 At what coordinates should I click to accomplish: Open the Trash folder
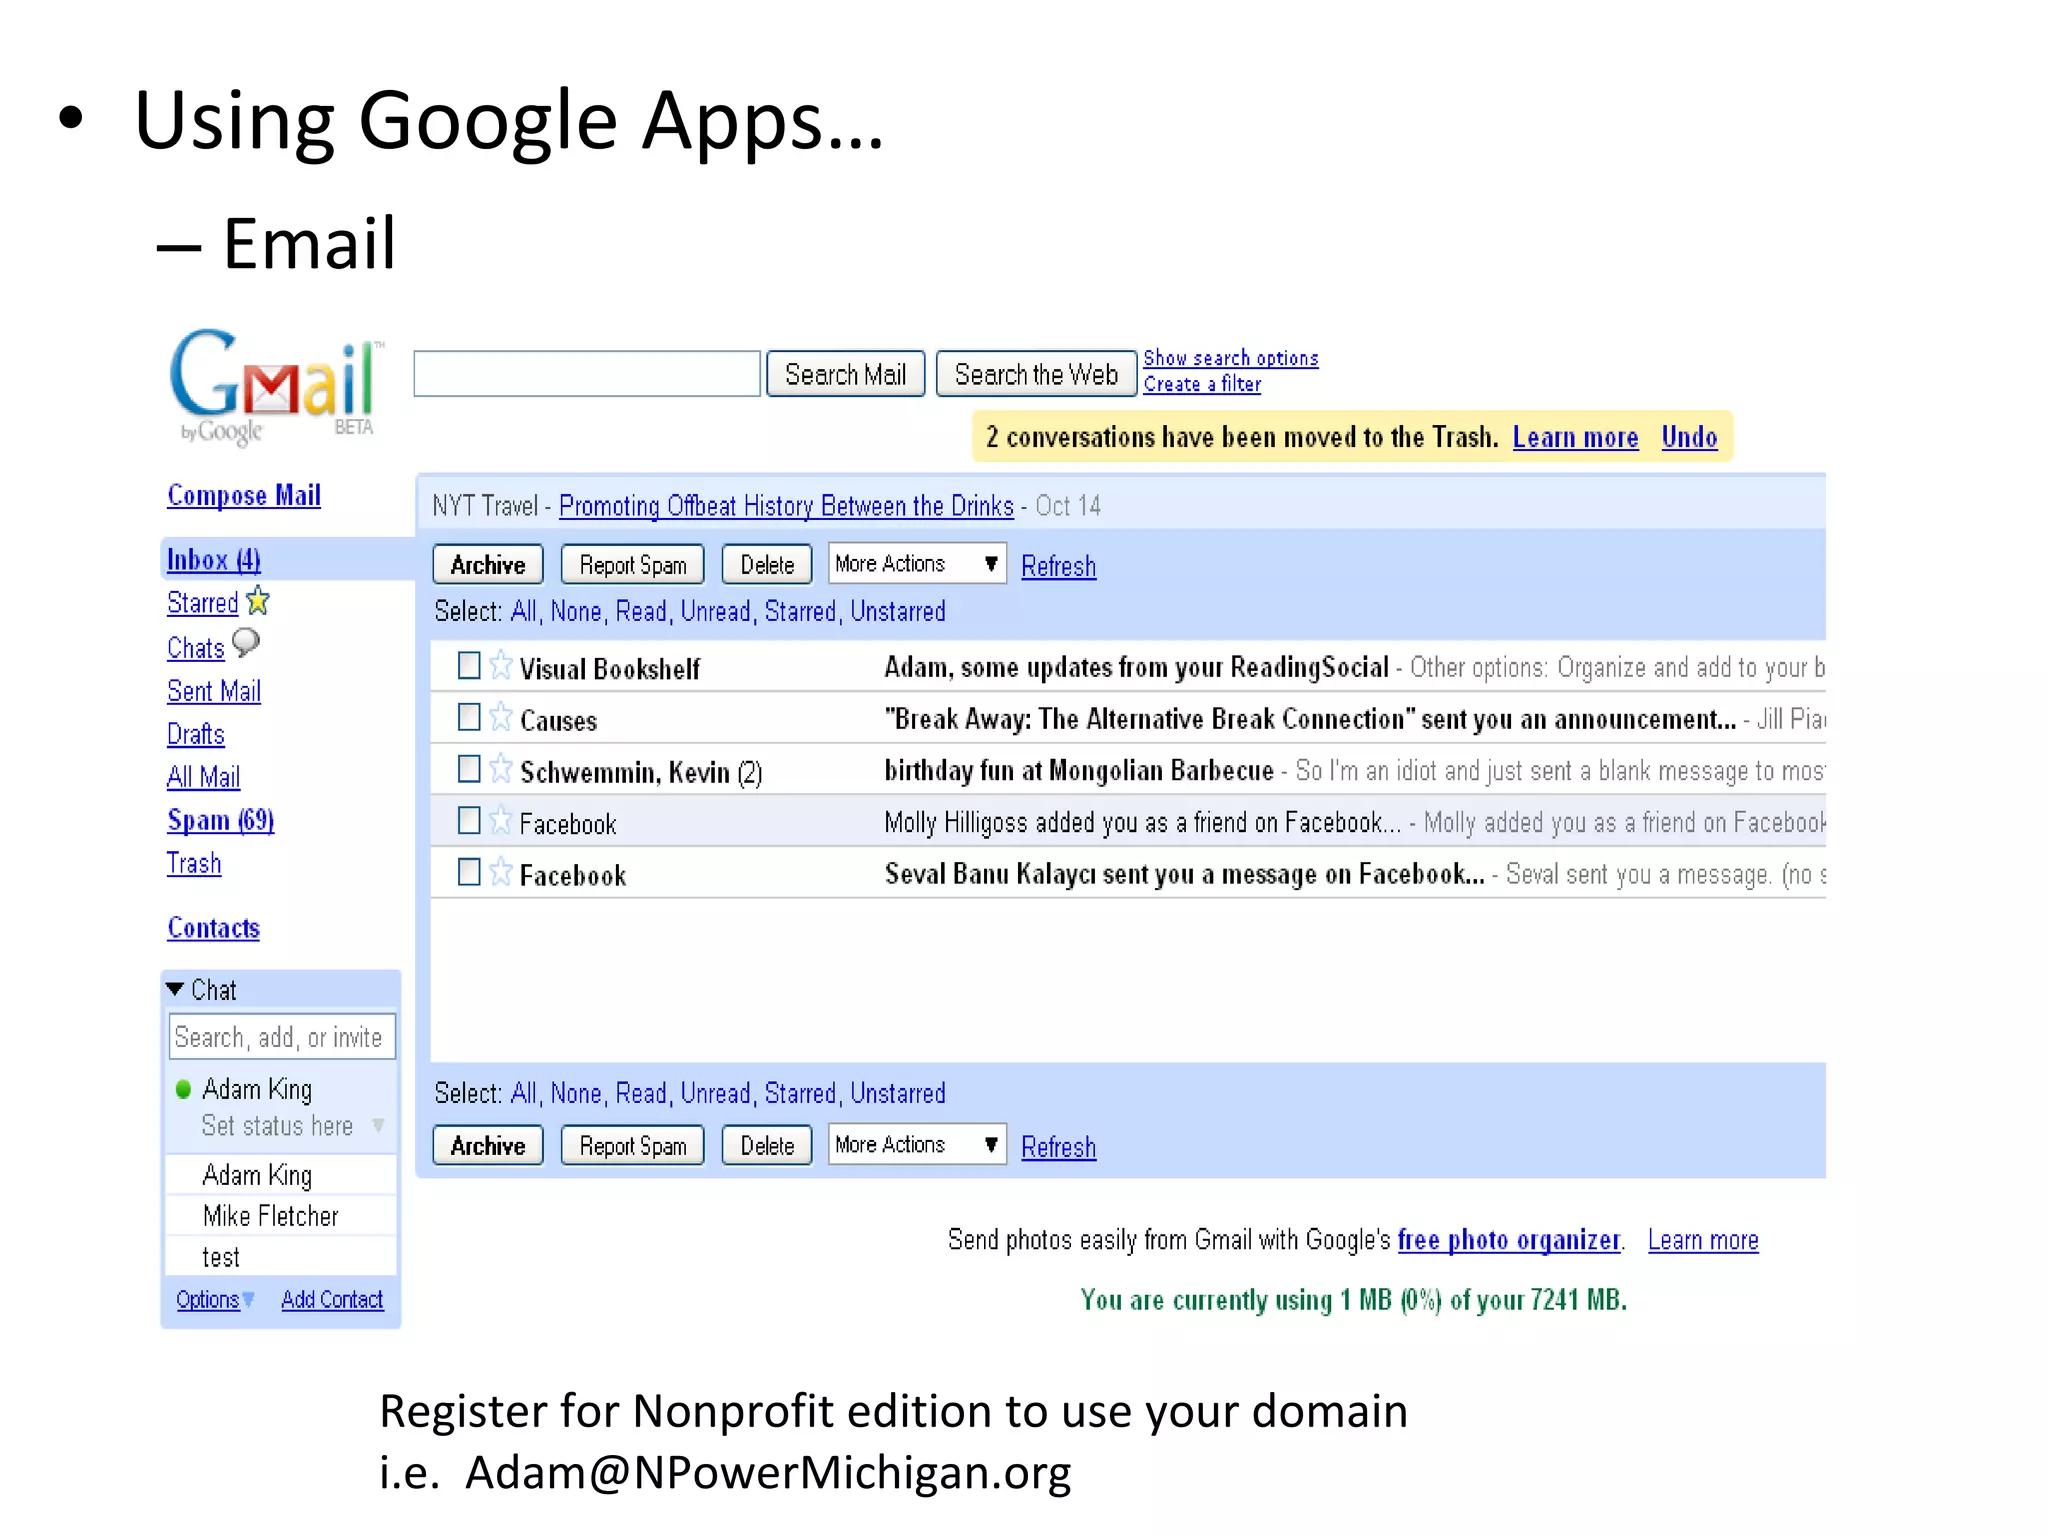194,863
